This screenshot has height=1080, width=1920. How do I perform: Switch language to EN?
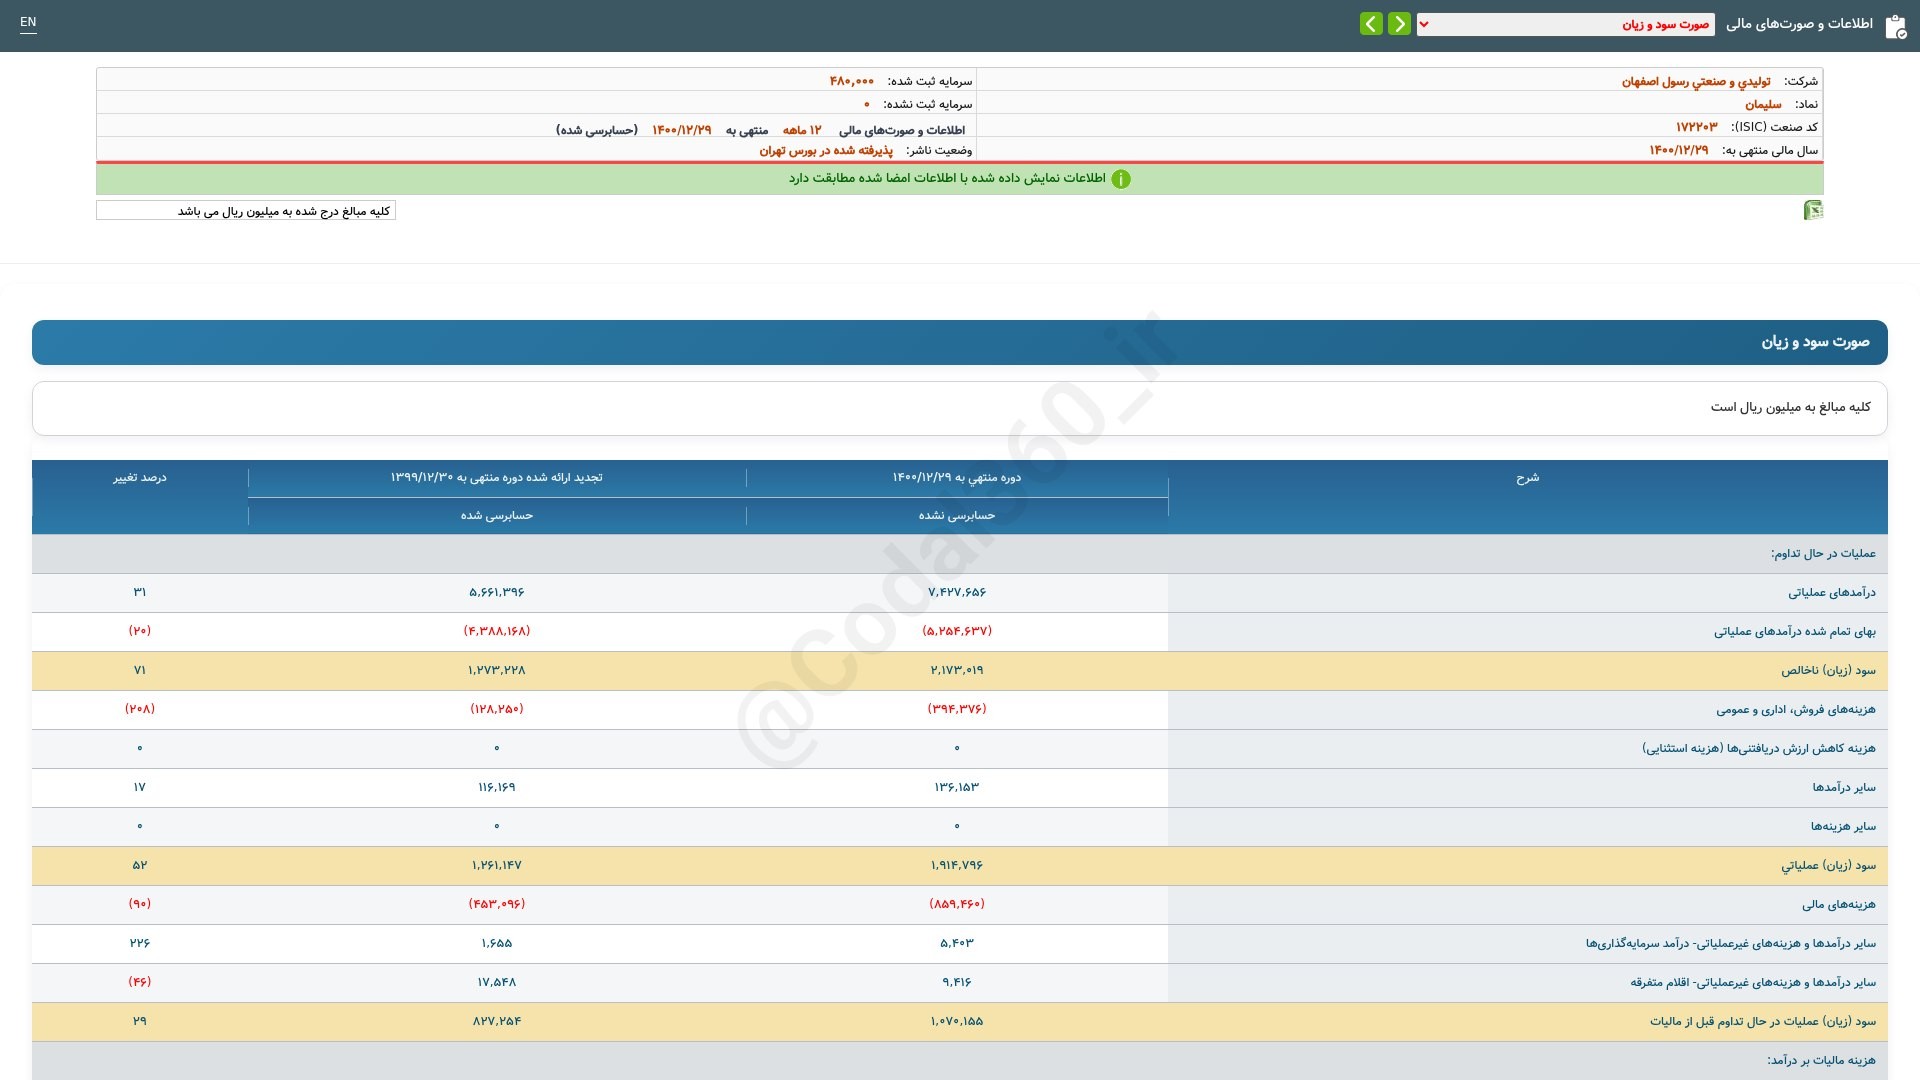click(x=28, y=22)
